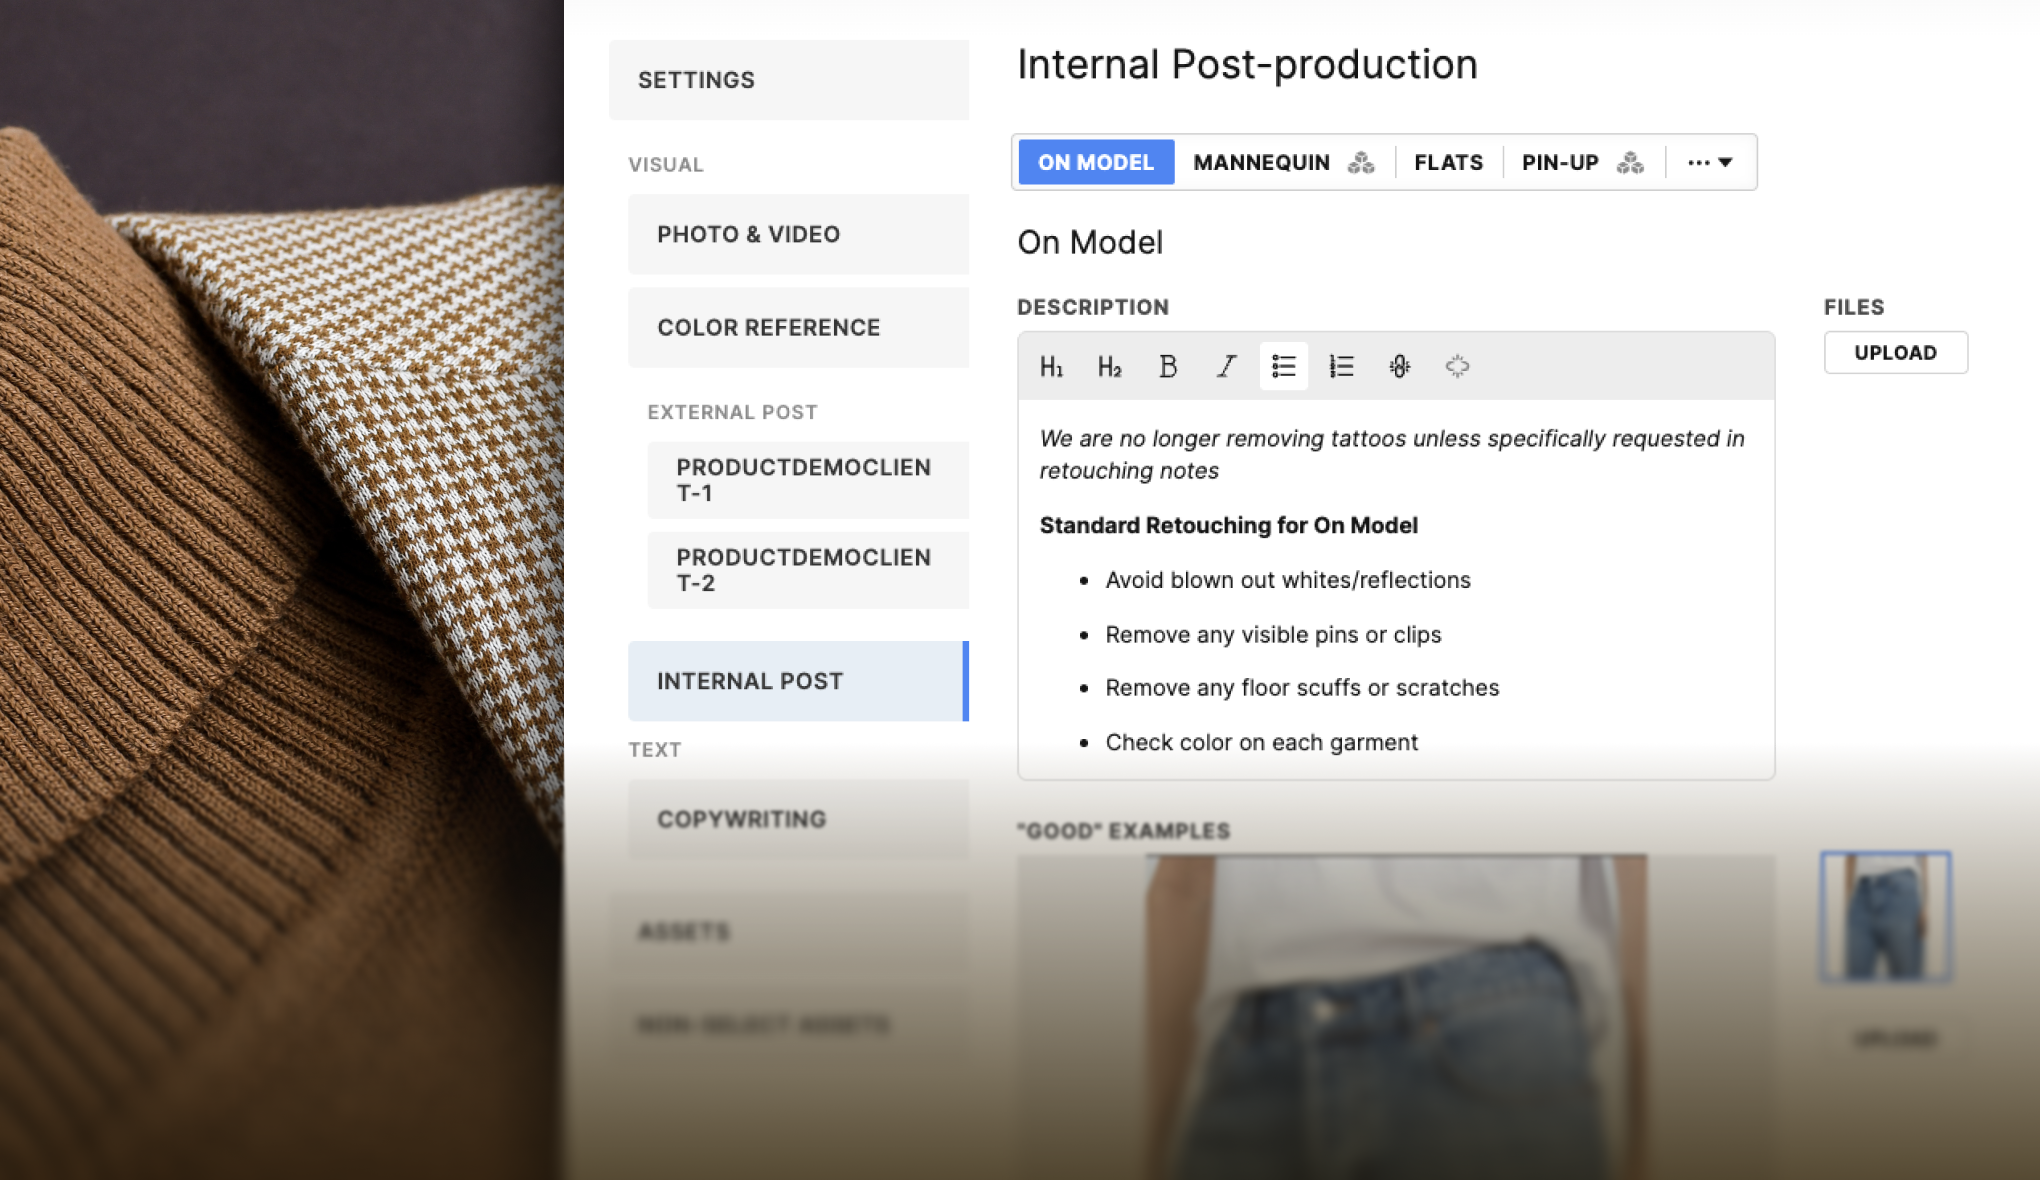Switch to the Flats tab
The width and height of the screenshot is (2040, 1180).
click(1448, 162)
